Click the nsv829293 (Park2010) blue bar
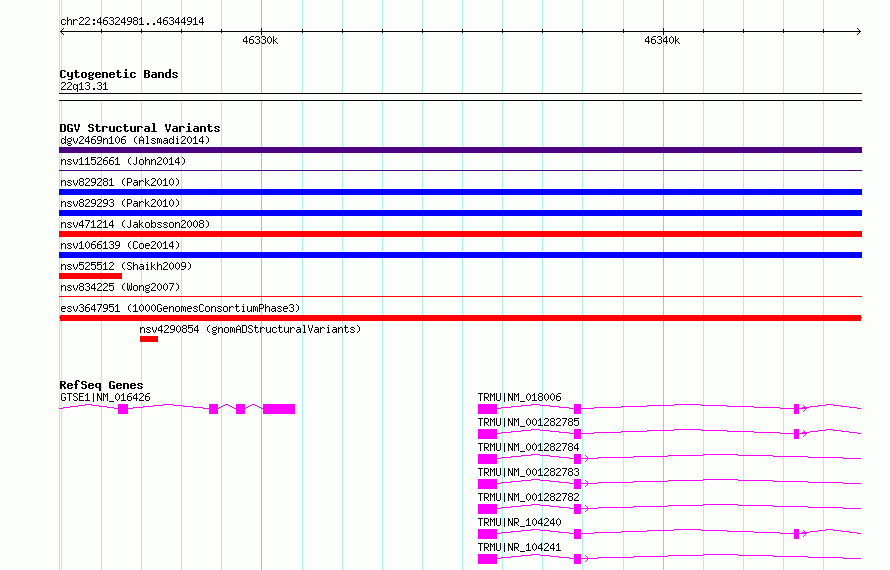This screenshot has height=570, width=890. (460, 213)
